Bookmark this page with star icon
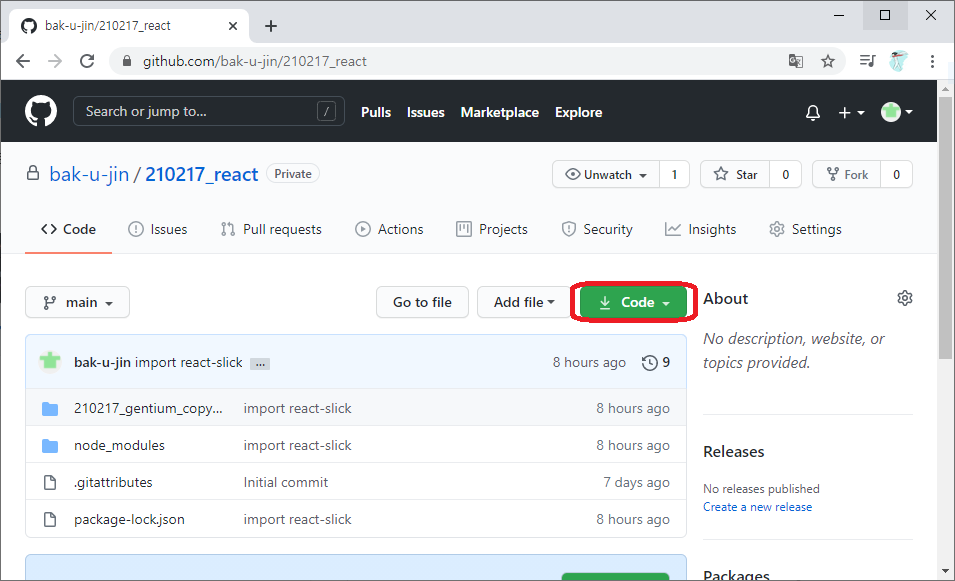The image size is (955, 581). click(827, 61)
